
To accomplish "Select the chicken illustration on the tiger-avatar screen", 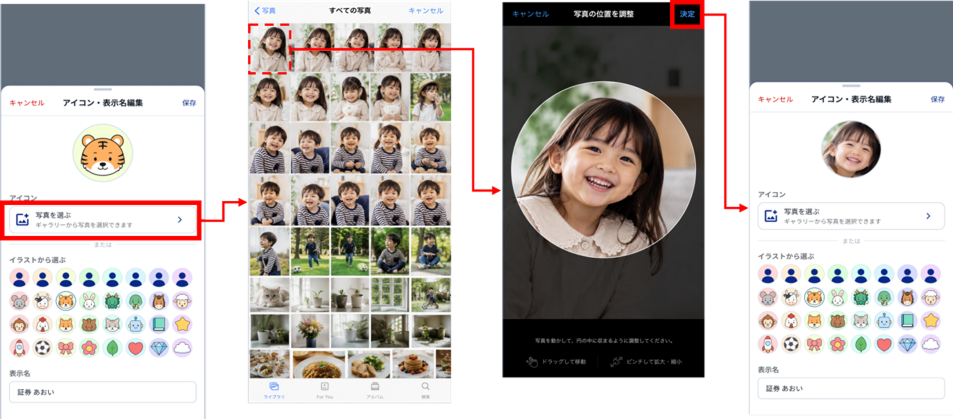I will [x=43, y=325].
